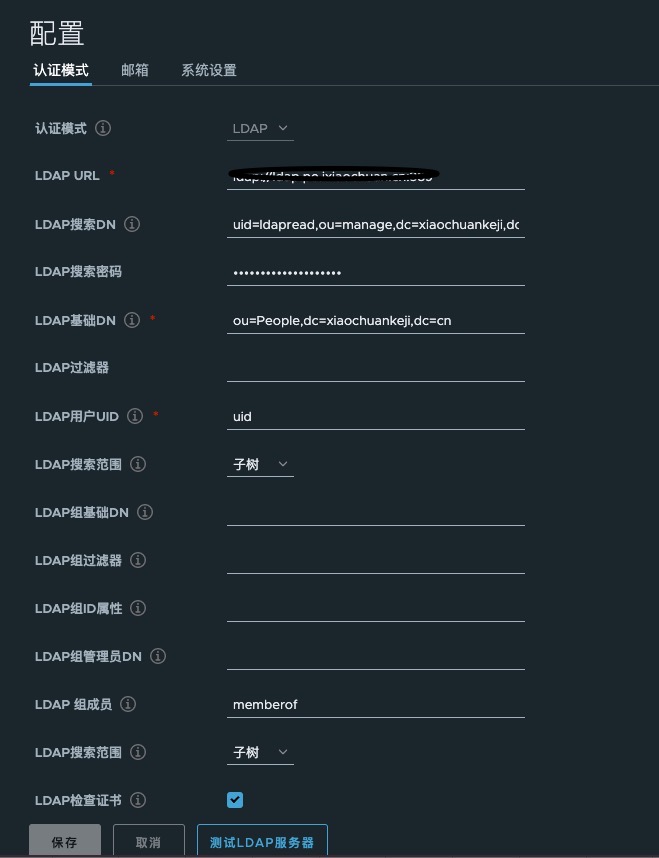Click info icon next to 认证模式 label

(x=103, y=128)
